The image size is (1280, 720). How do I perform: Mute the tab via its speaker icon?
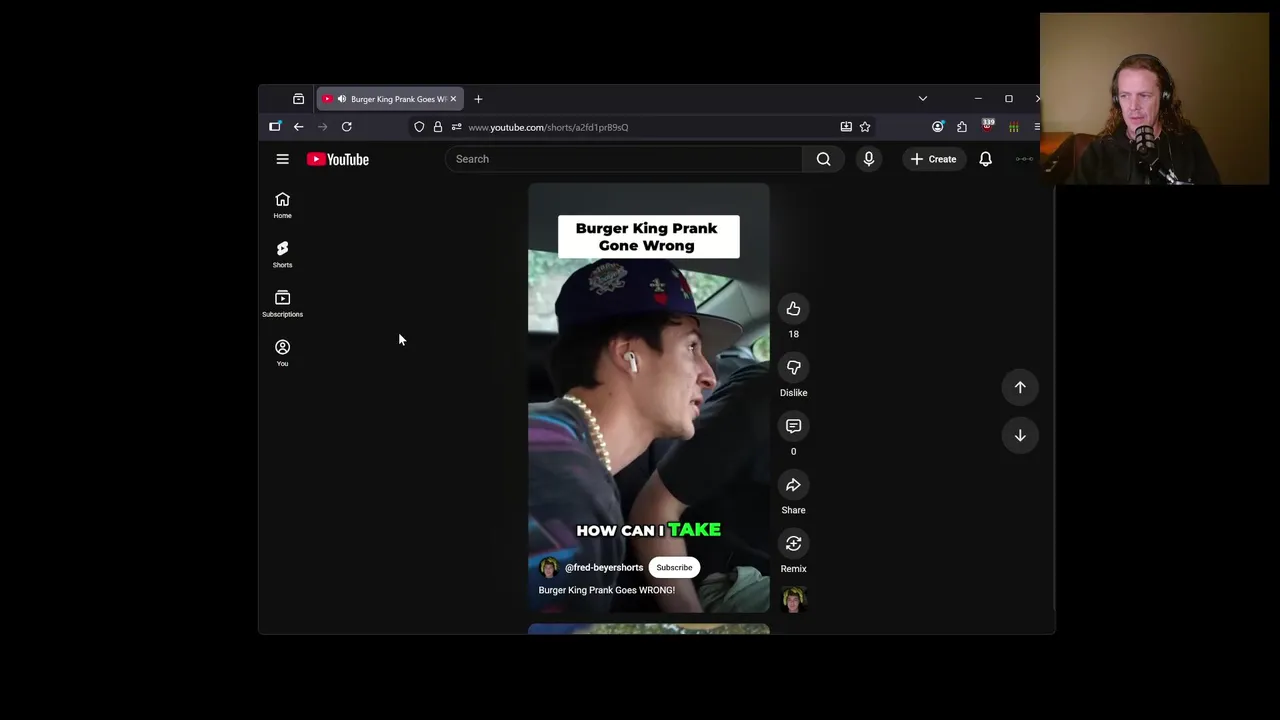[342, 99]
